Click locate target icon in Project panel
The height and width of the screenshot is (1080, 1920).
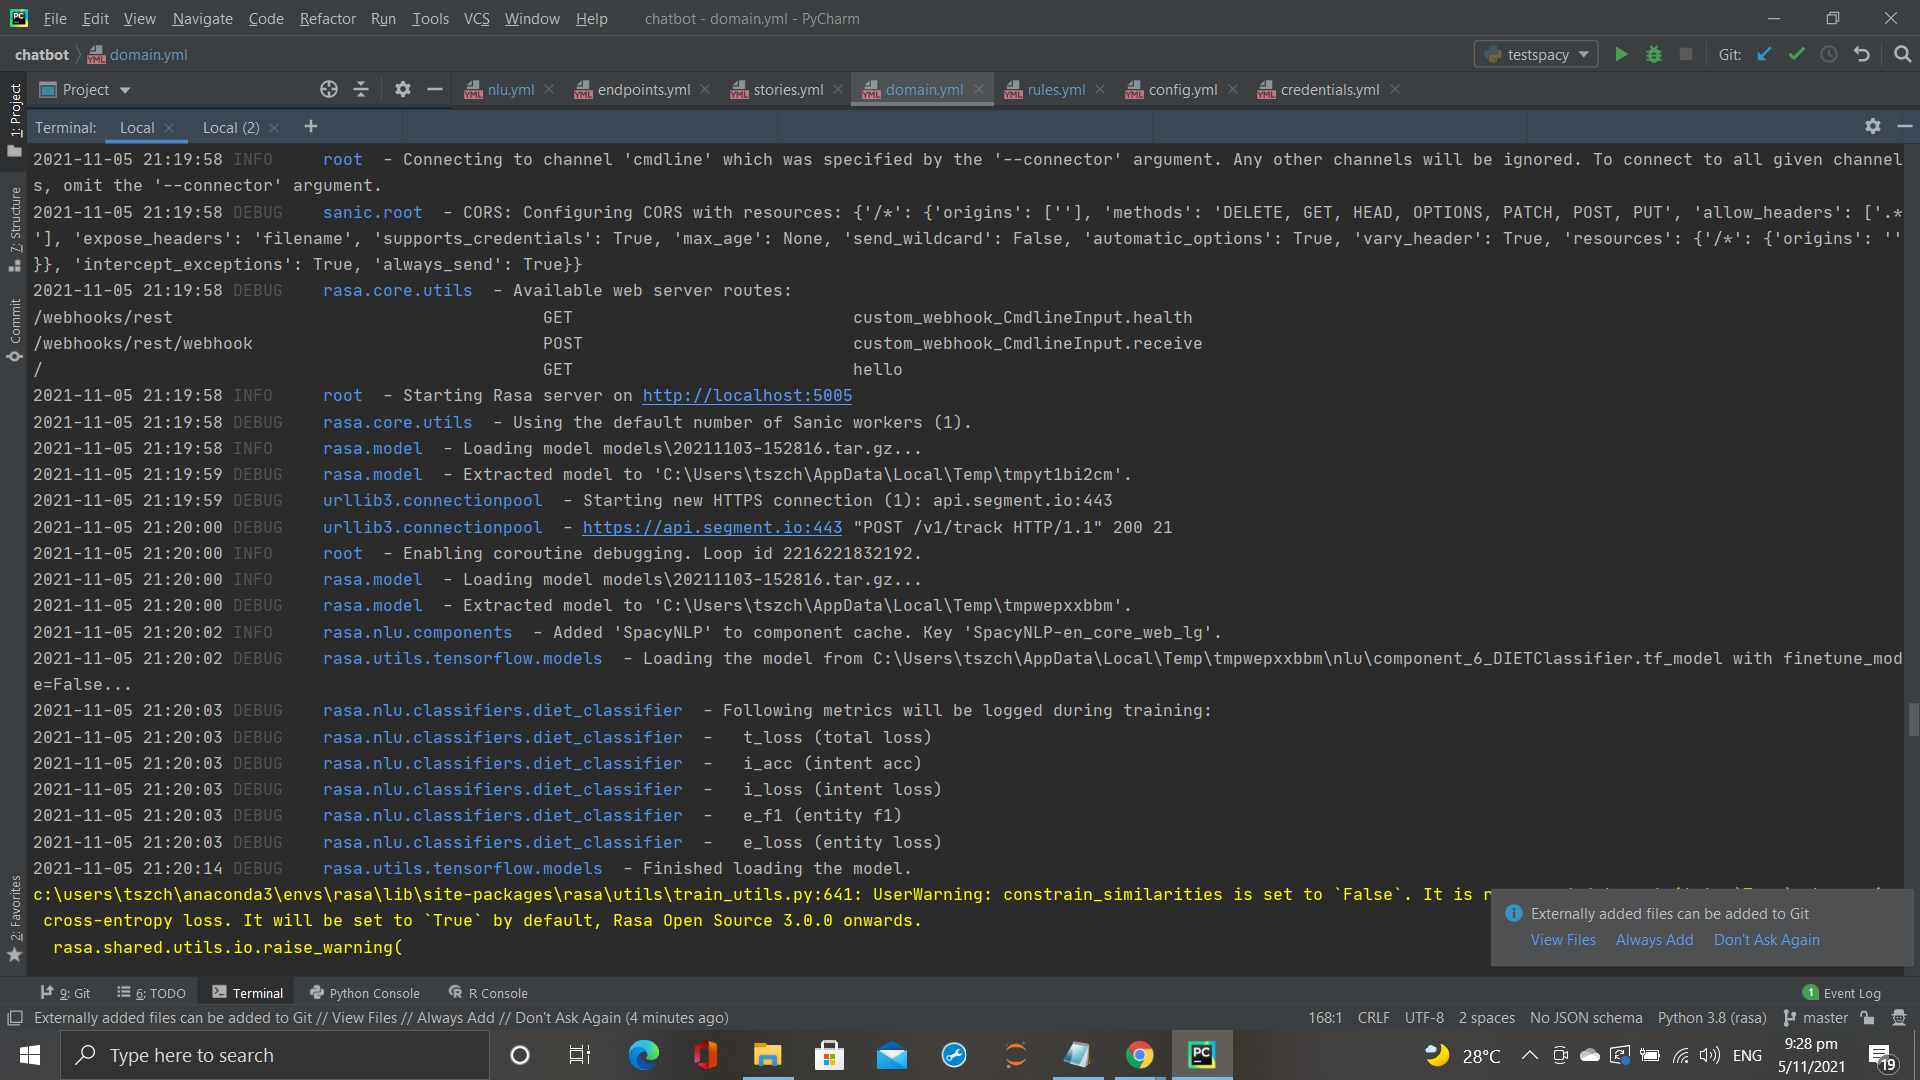[x=329, y=89]
